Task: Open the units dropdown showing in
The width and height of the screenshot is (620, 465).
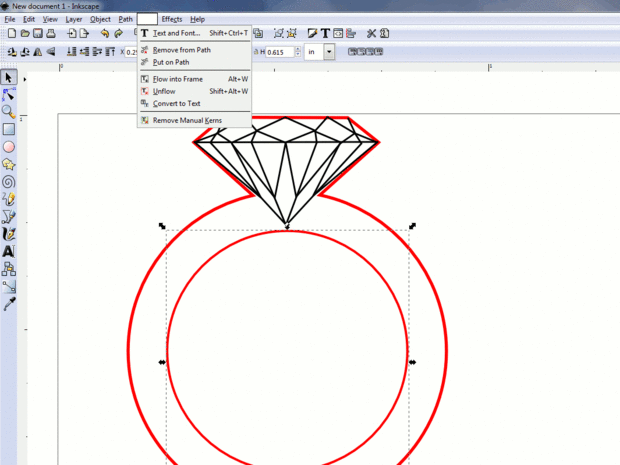Action: click(319, 52)
